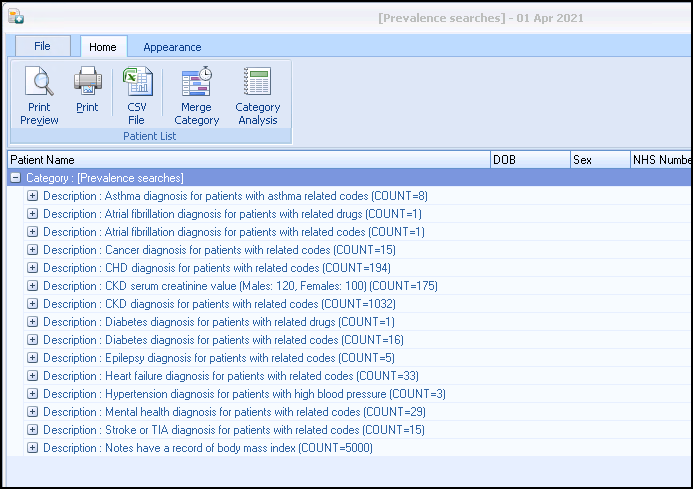This screenshot has height=489, width=693.
Task: Switch to the Appearance tab
Action: 172,47
